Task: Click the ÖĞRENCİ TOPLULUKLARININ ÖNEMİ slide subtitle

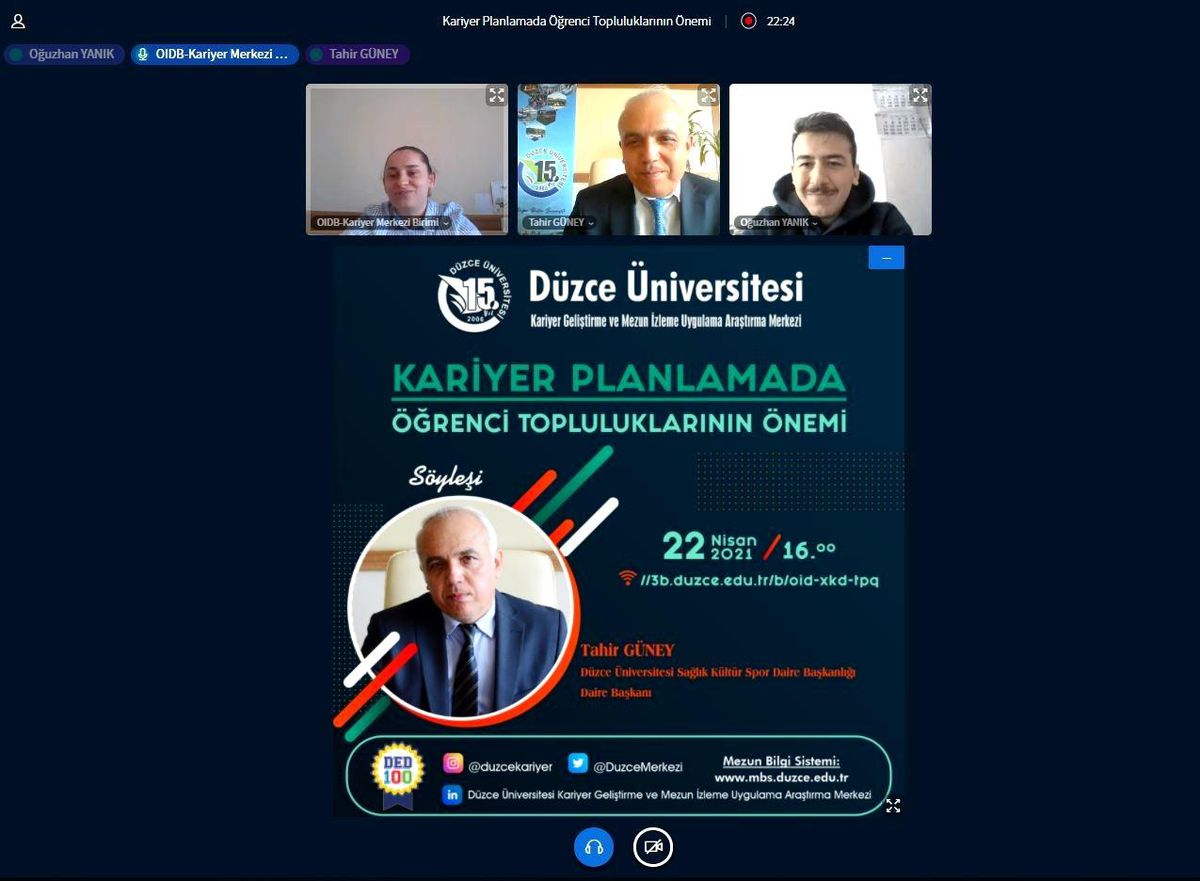Action: tap(619, 422)
